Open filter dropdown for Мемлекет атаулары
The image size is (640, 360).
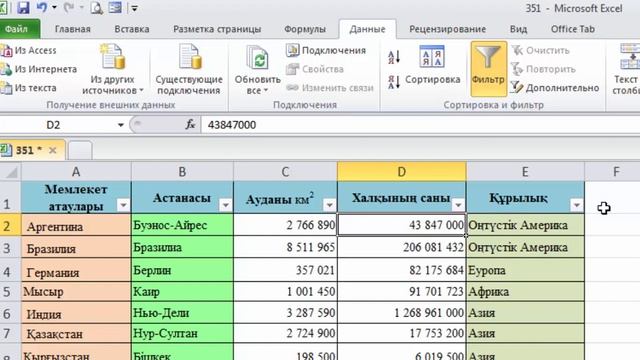click(x=123, y=205)
